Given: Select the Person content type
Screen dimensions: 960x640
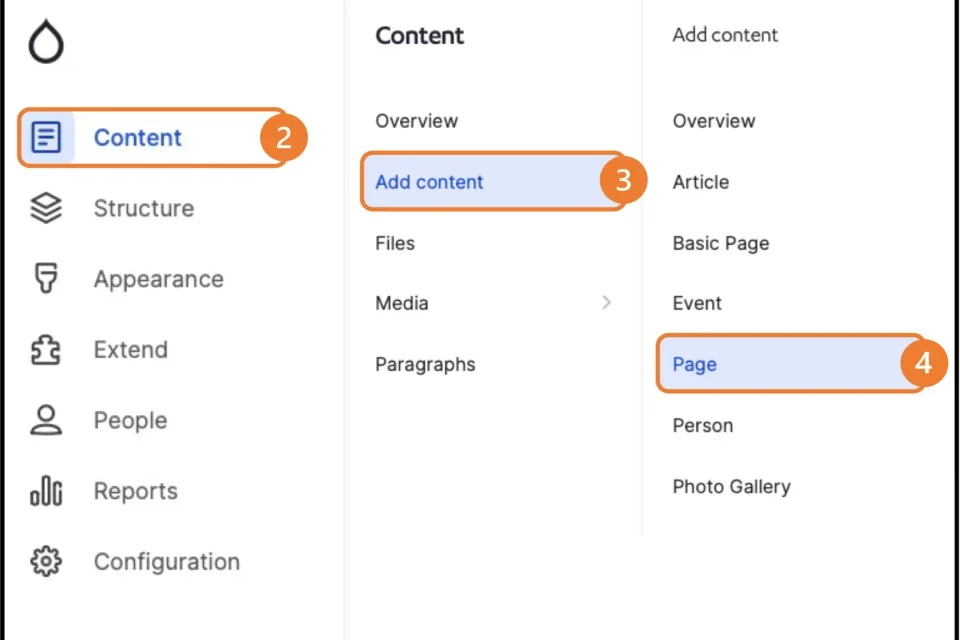Looking at the screenshot, I should pyautogui.click(x=702, y=425).
